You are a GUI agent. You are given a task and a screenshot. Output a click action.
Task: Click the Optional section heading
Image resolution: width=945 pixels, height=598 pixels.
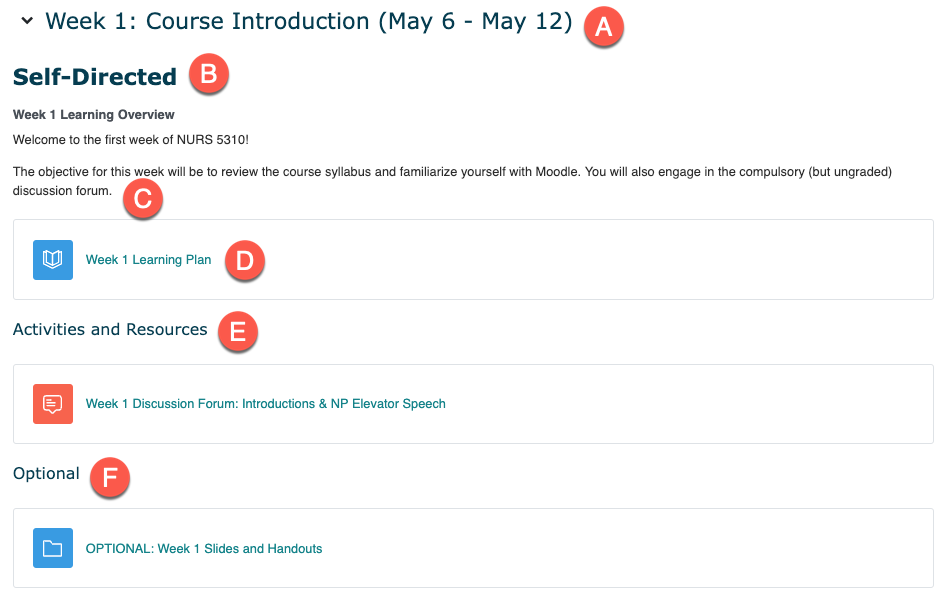(x=46, y=474)
